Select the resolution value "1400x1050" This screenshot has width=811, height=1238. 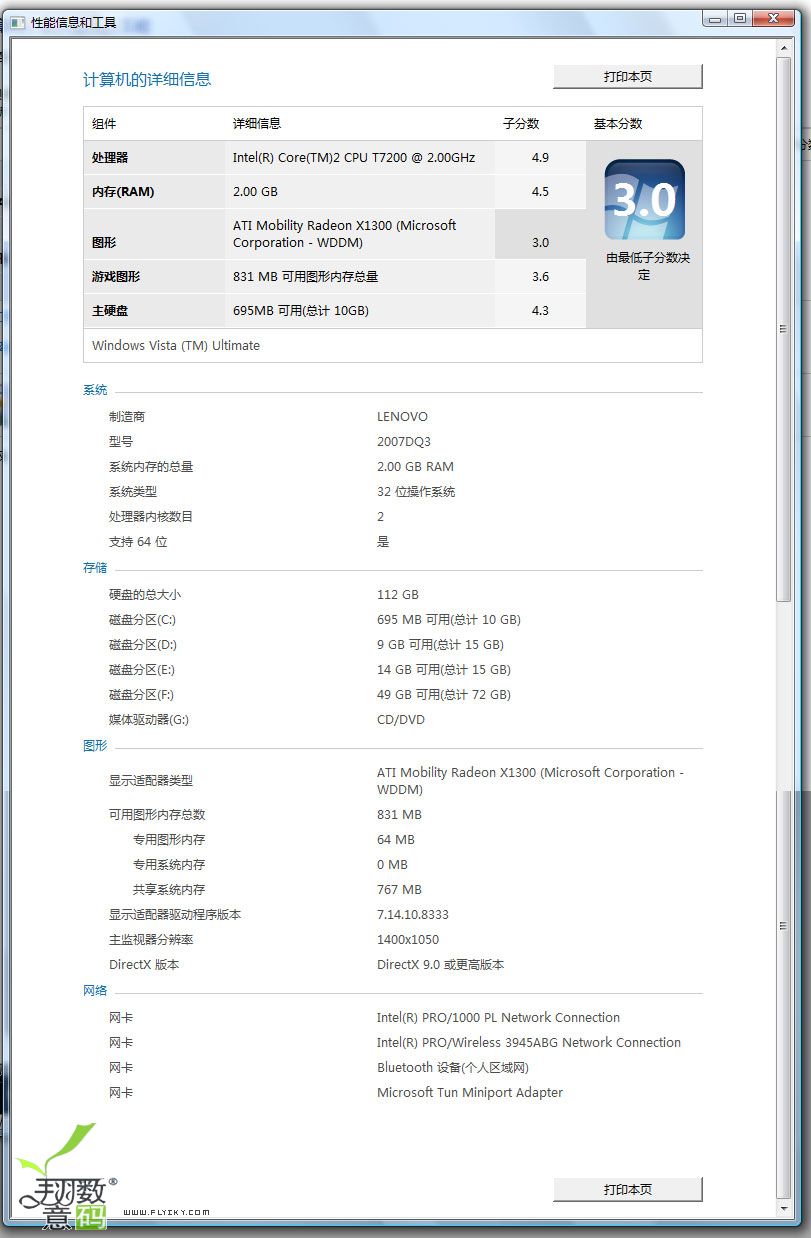(408, 940)
